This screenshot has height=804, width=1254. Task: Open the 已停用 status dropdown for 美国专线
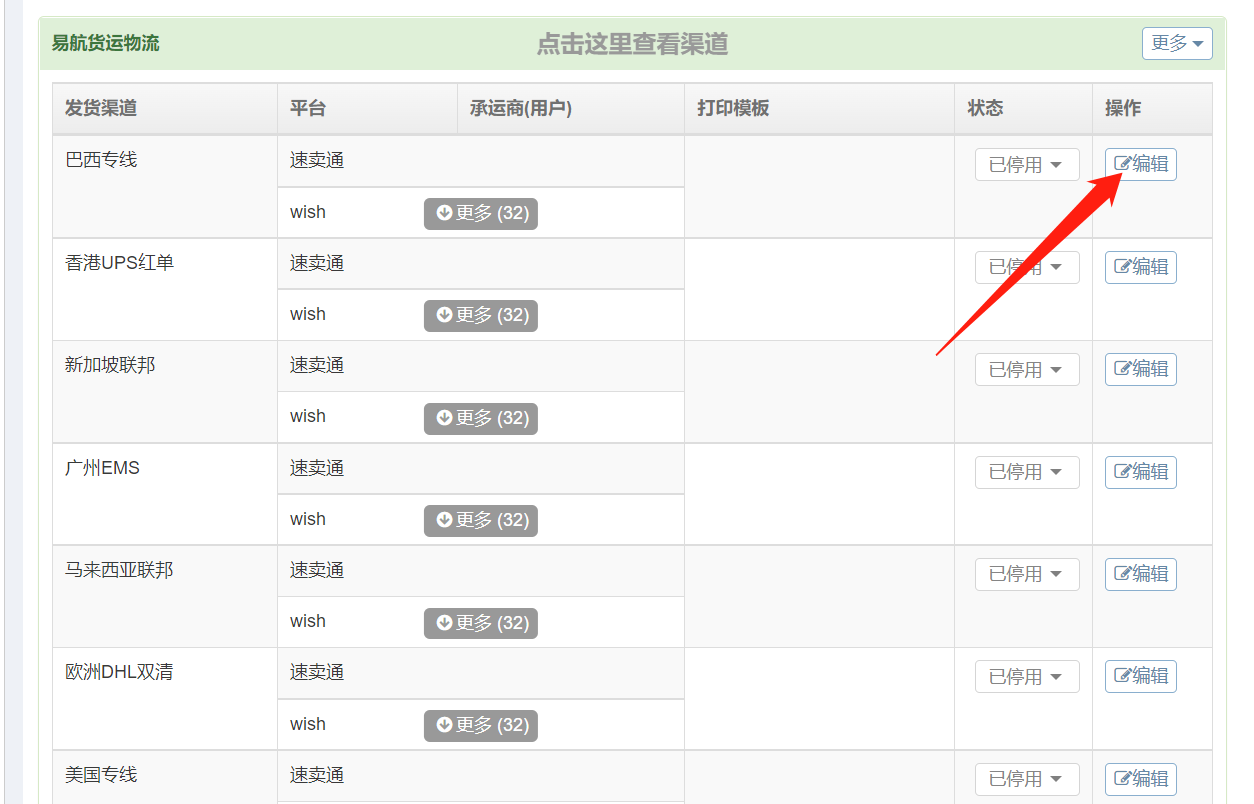(x=1027, y=779)
